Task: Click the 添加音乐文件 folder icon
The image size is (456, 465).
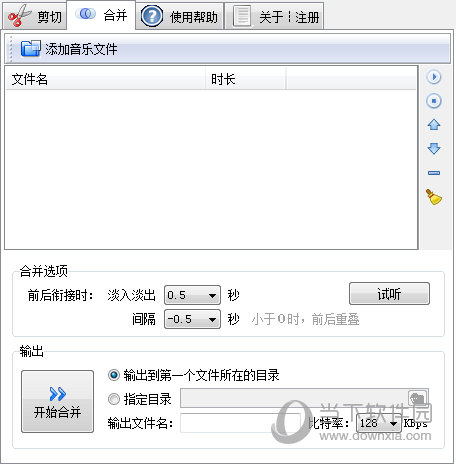Action: click(x=31, y=49)
